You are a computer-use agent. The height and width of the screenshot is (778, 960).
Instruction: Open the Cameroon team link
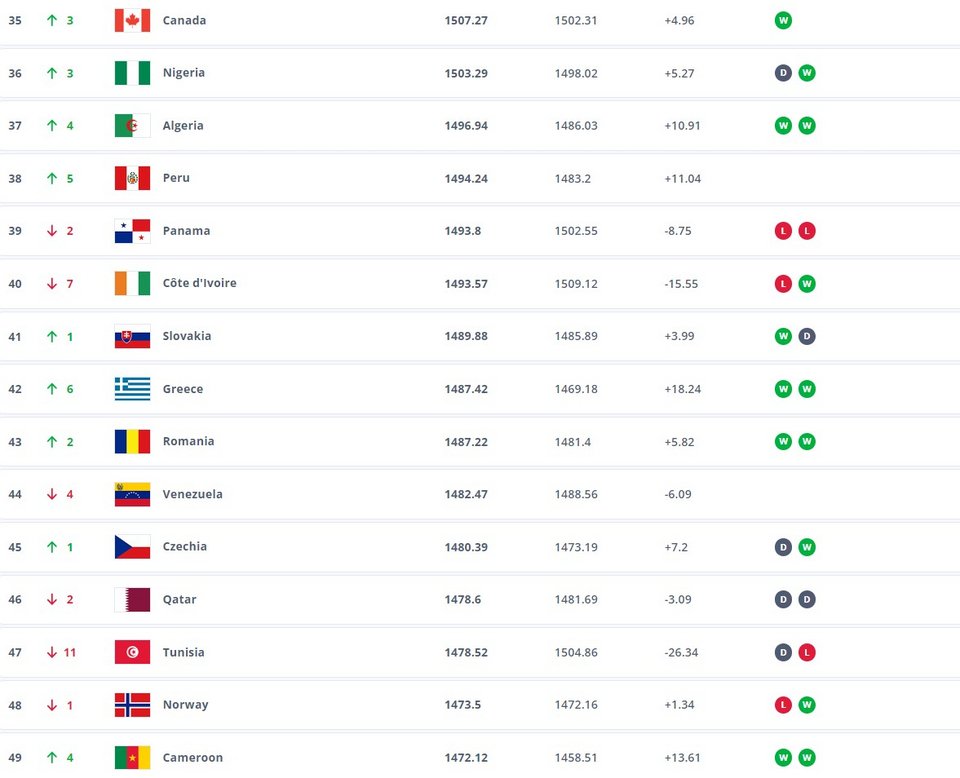192,757
